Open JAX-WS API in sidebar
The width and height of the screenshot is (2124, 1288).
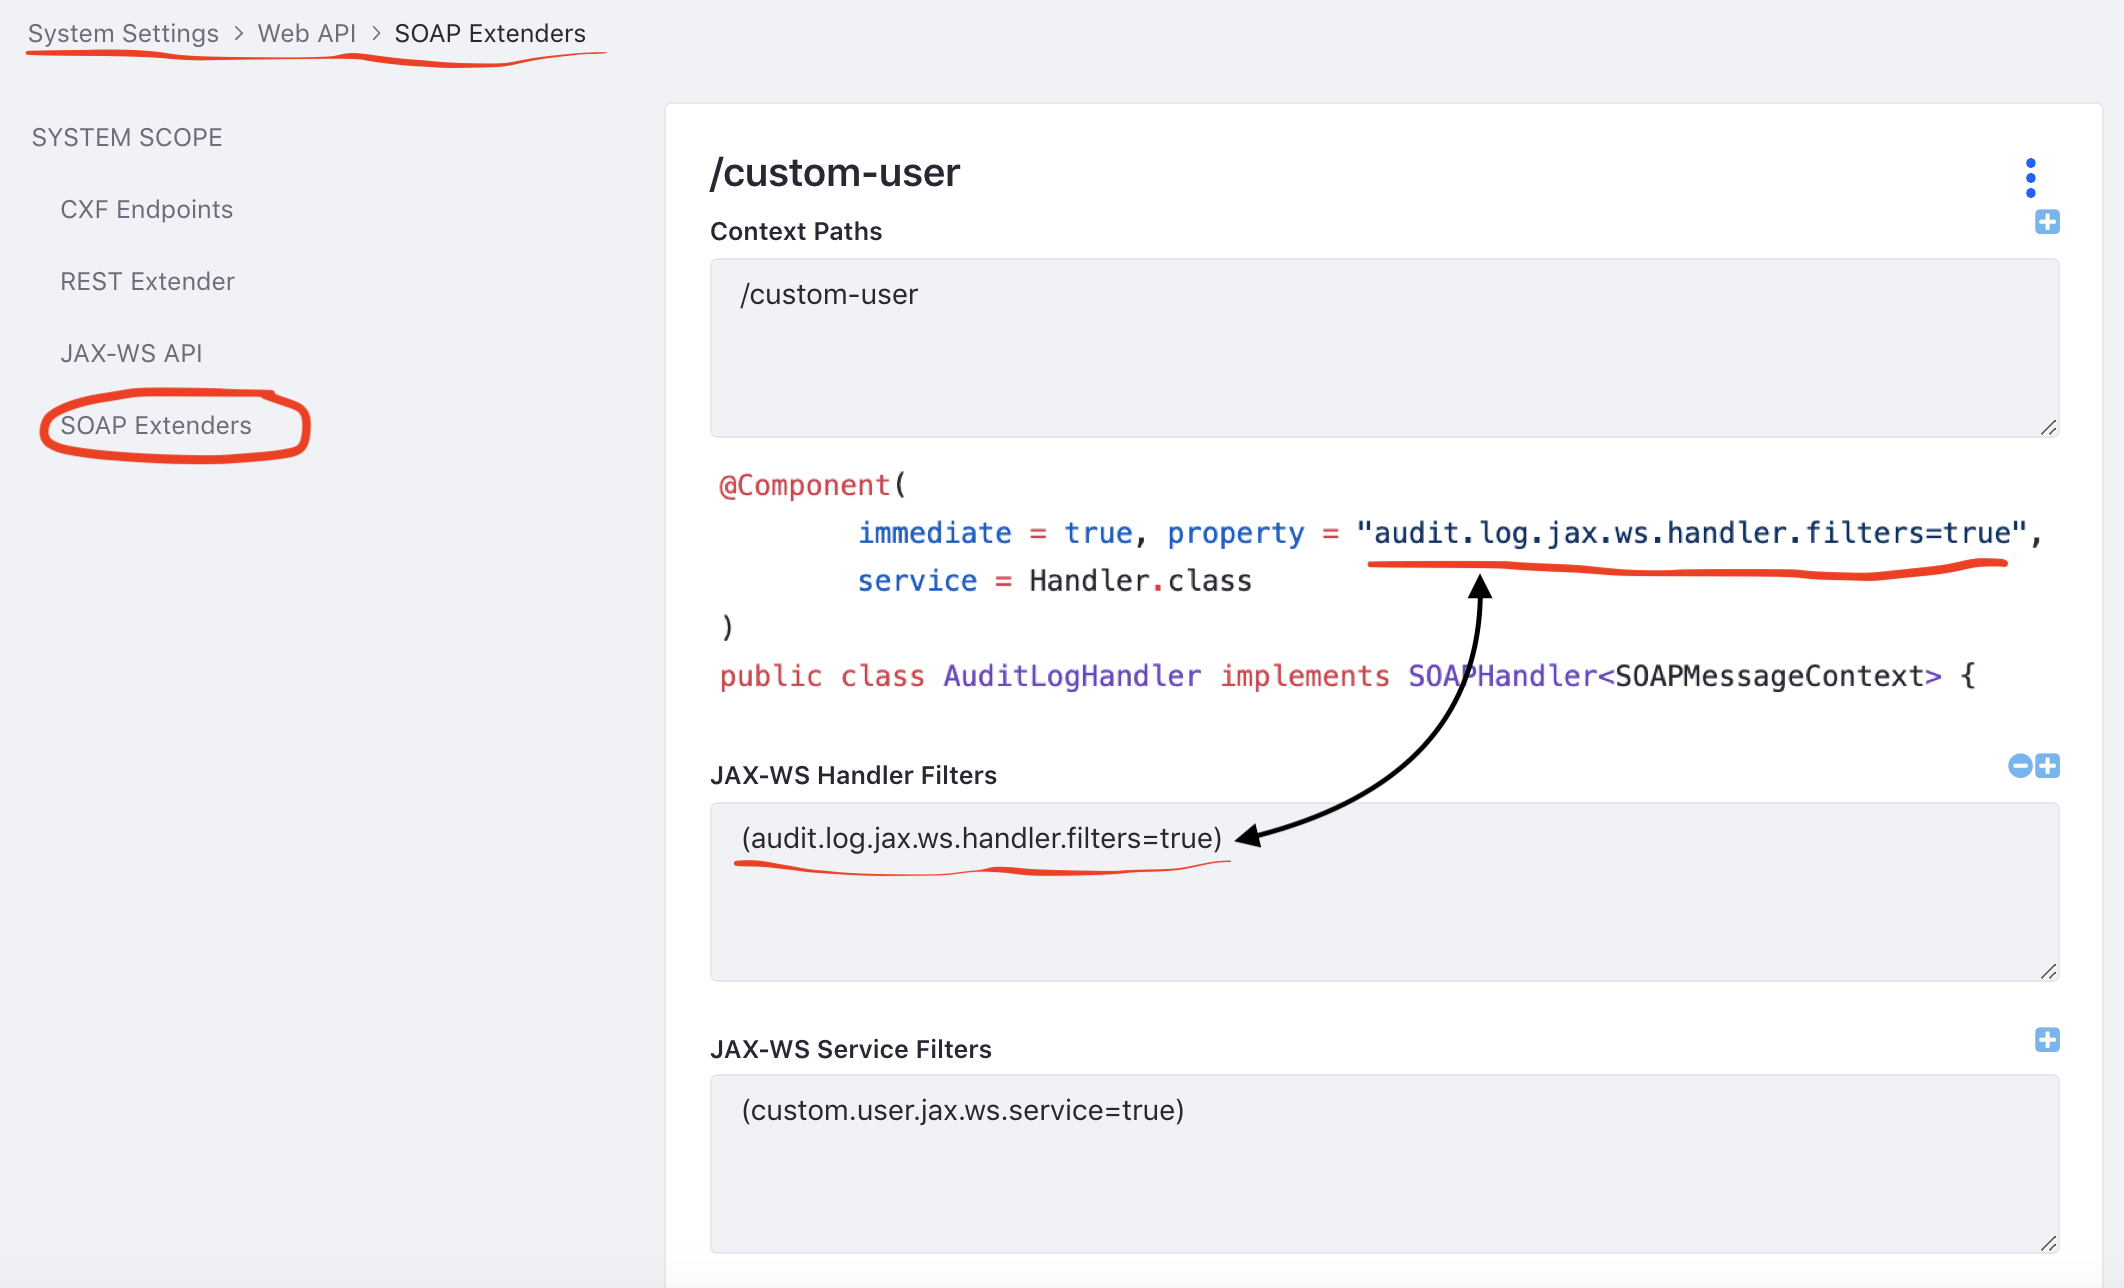(131, 353)
